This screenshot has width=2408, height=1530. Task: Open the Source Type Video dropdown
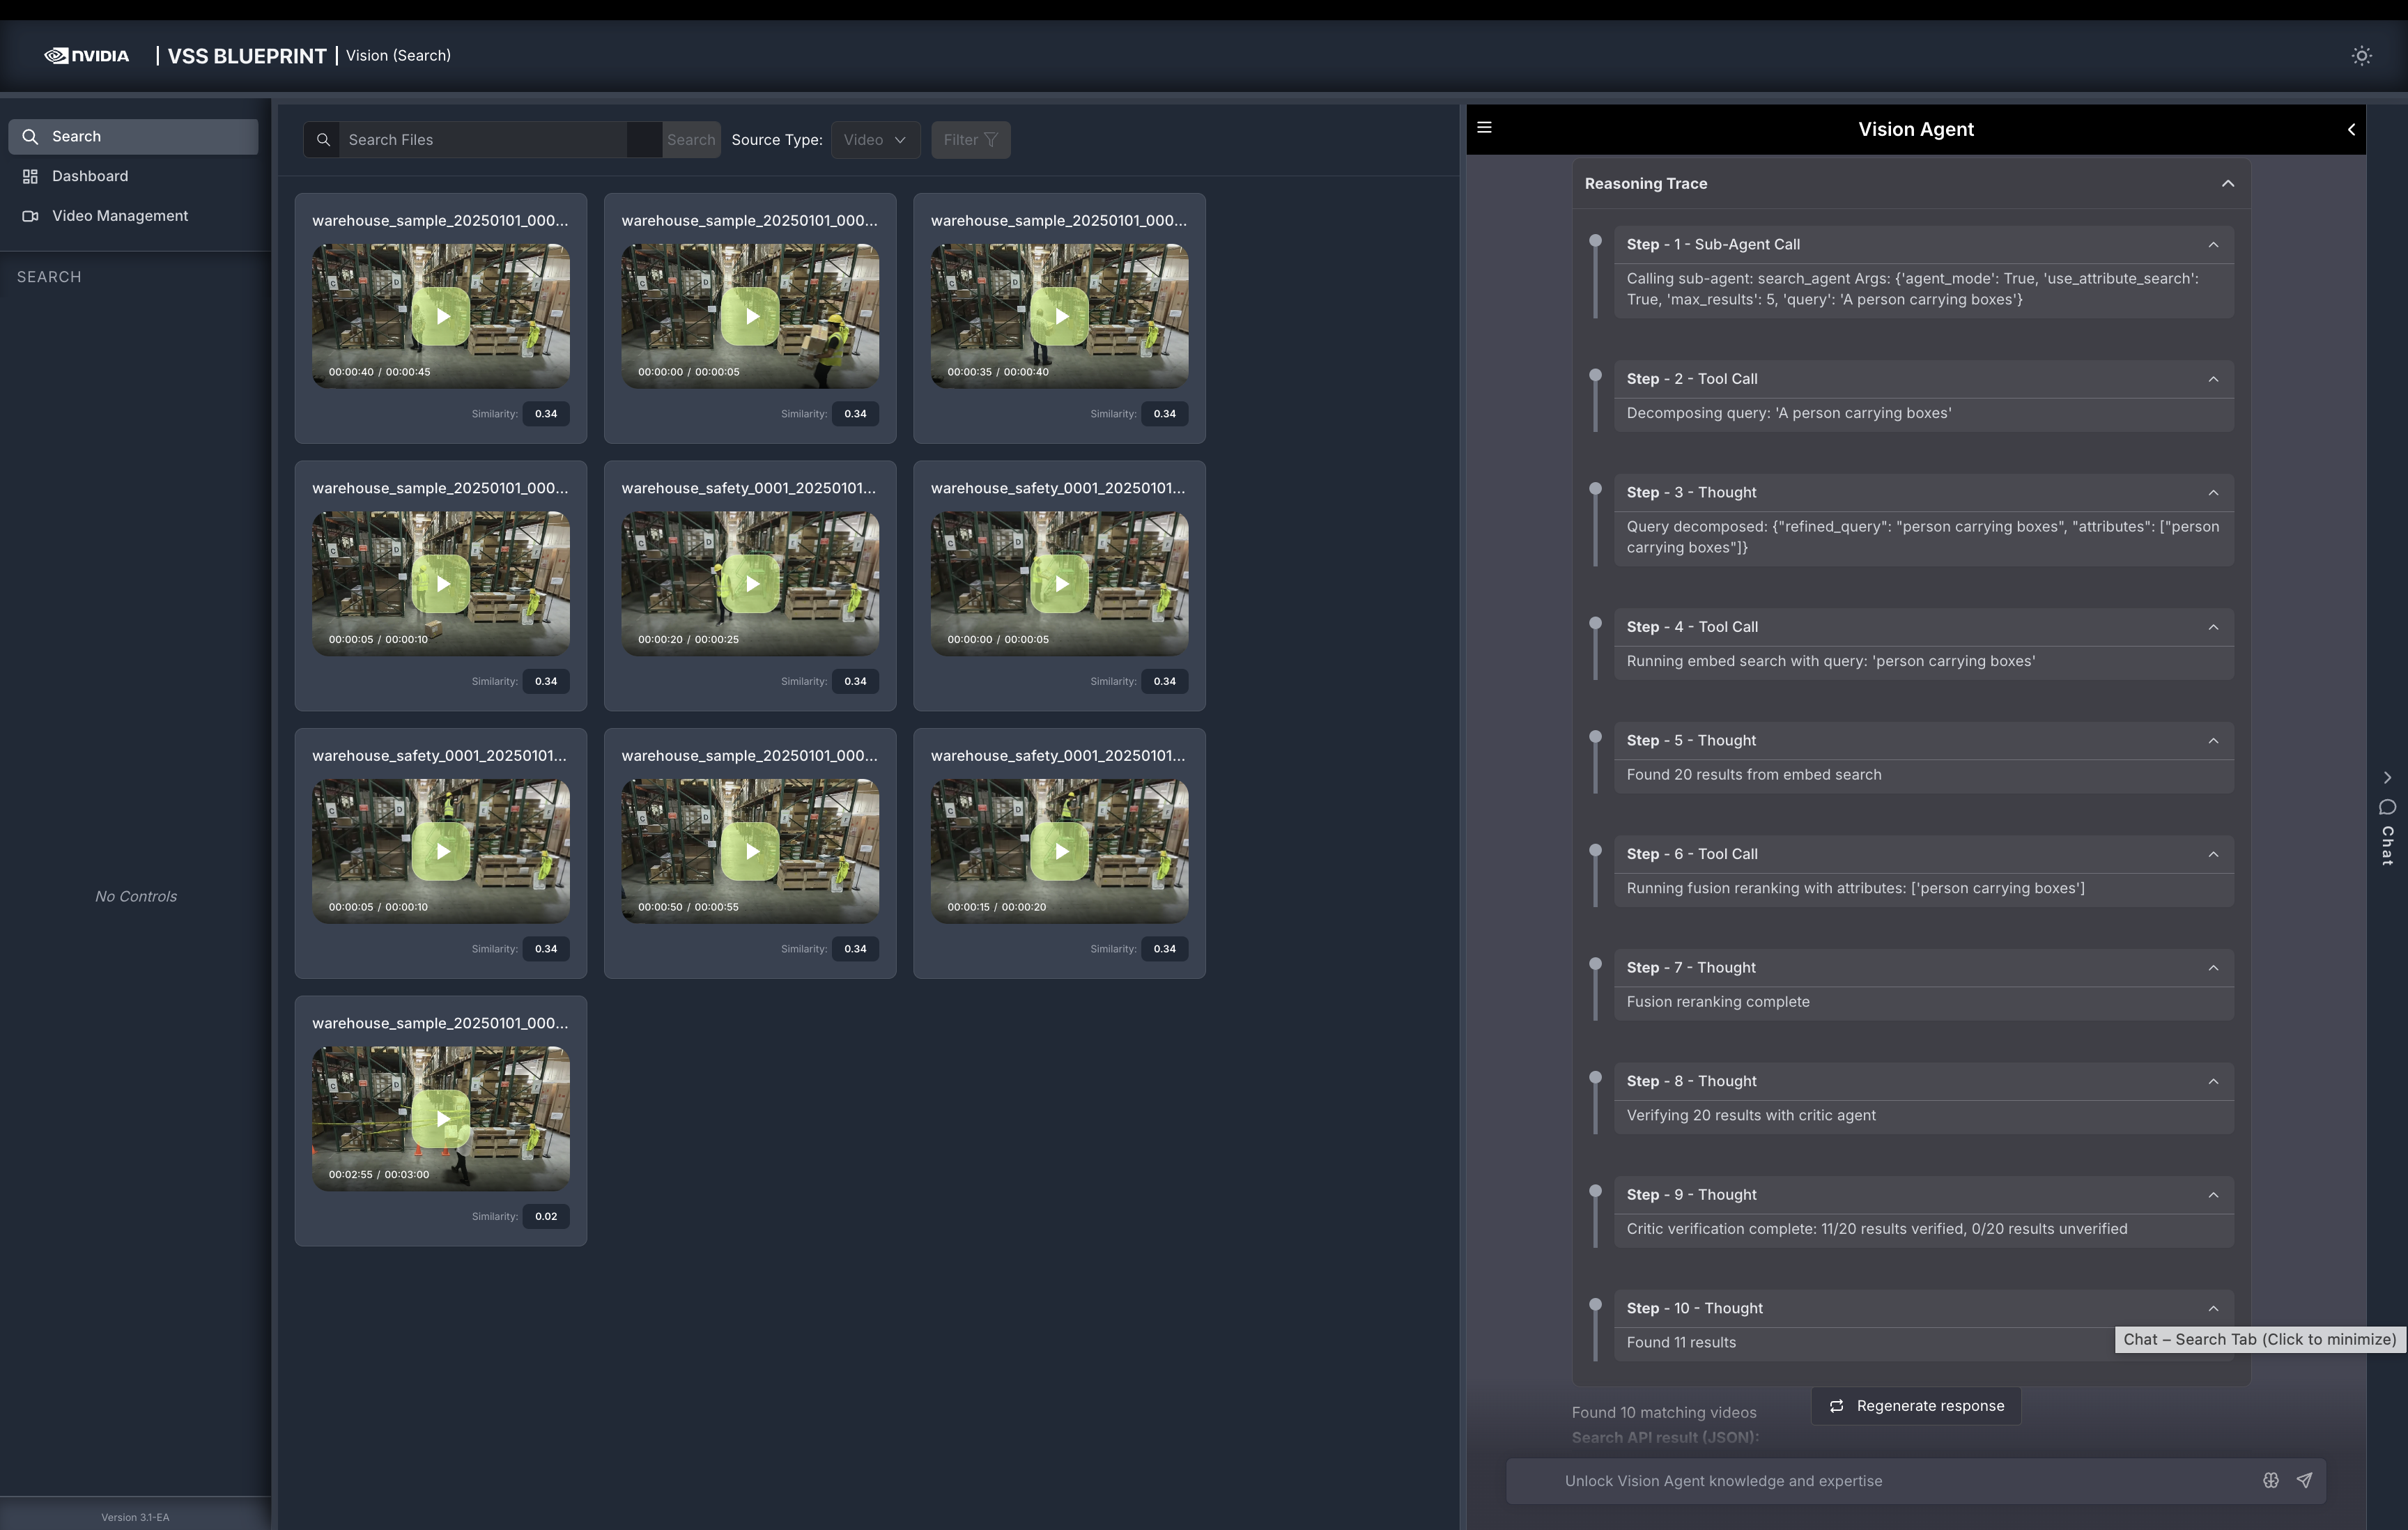coord(874,140)
